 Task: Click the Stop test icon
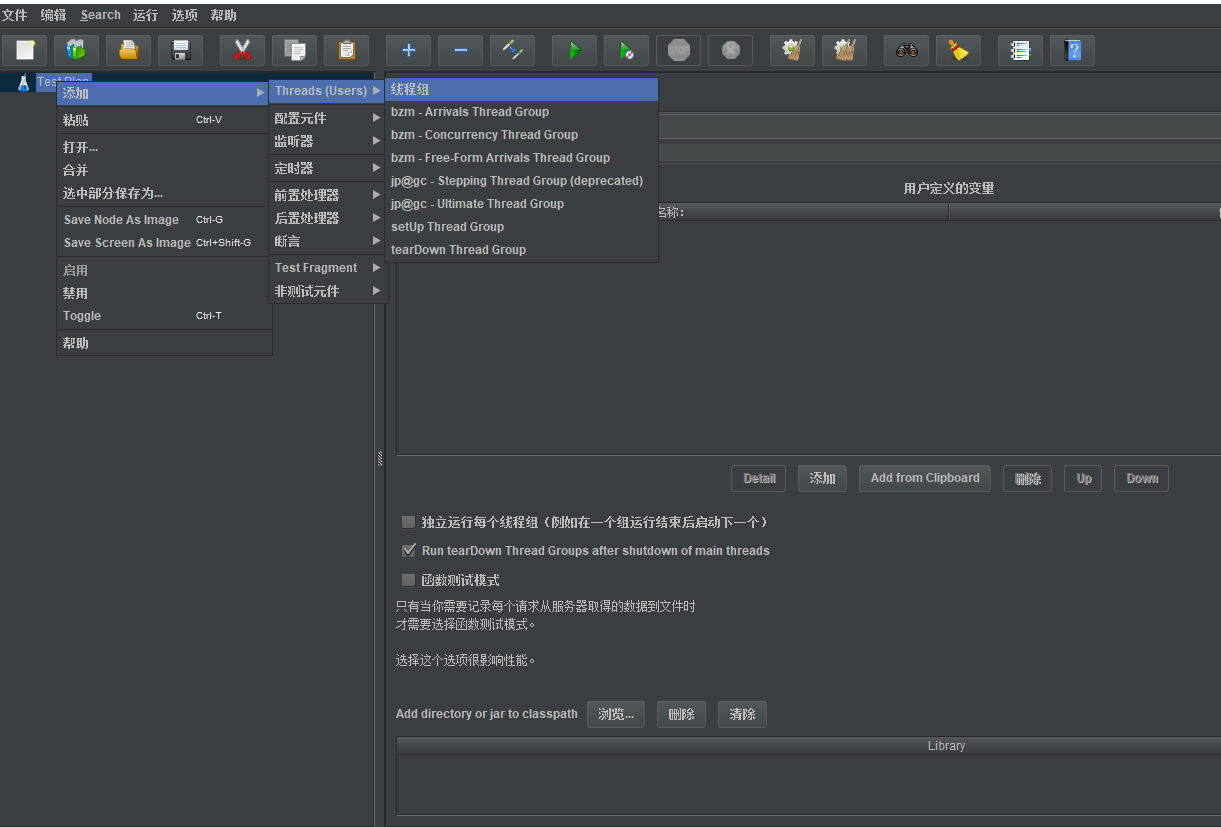pos(679,50)
